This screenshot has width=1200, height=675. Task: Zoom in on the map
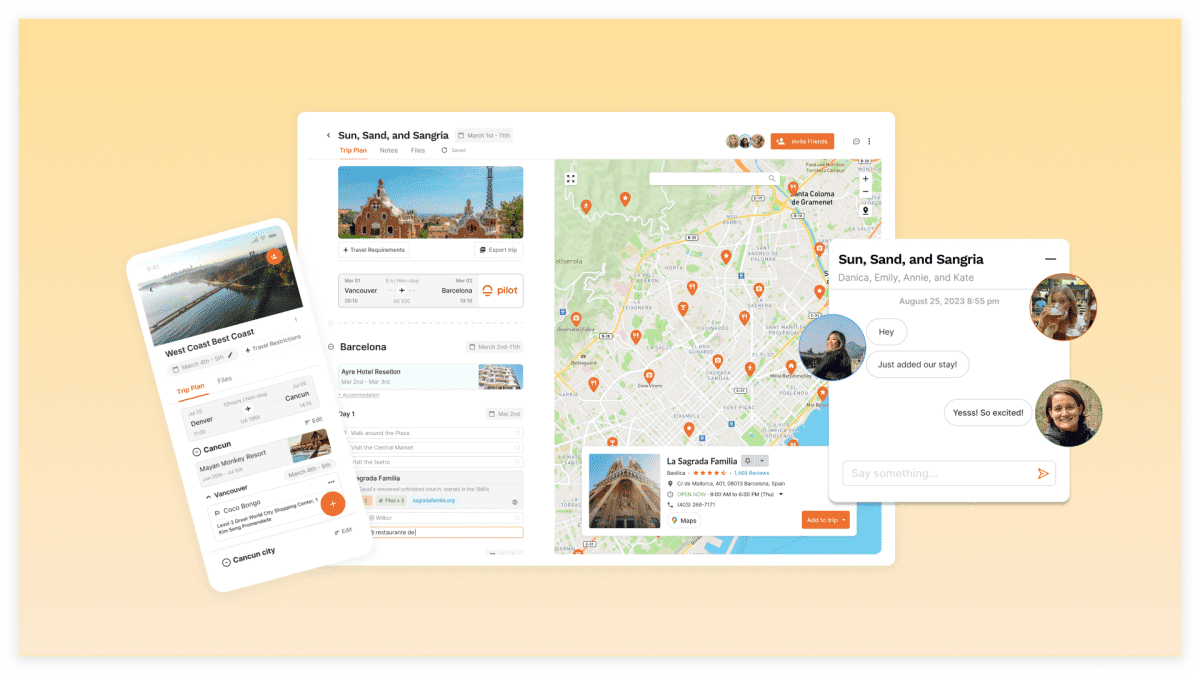[x=865, y=179]
